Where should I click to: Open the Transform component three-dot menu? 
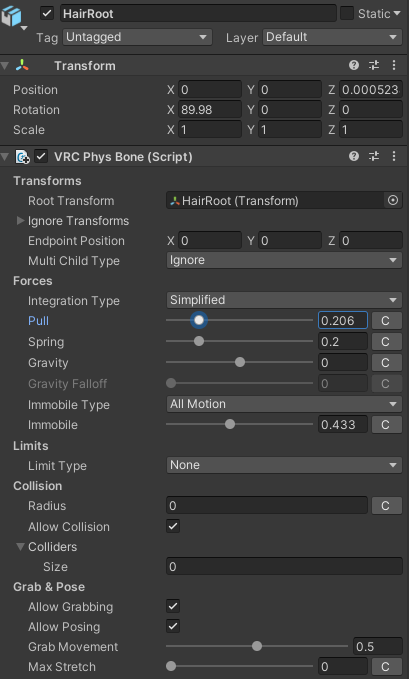pyautogui.click(x=393, y=65)
